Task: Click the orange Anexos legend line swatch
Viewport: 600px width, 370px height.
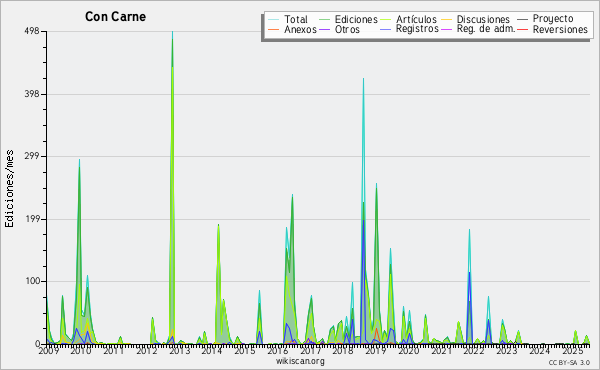Action: (274, 29)
